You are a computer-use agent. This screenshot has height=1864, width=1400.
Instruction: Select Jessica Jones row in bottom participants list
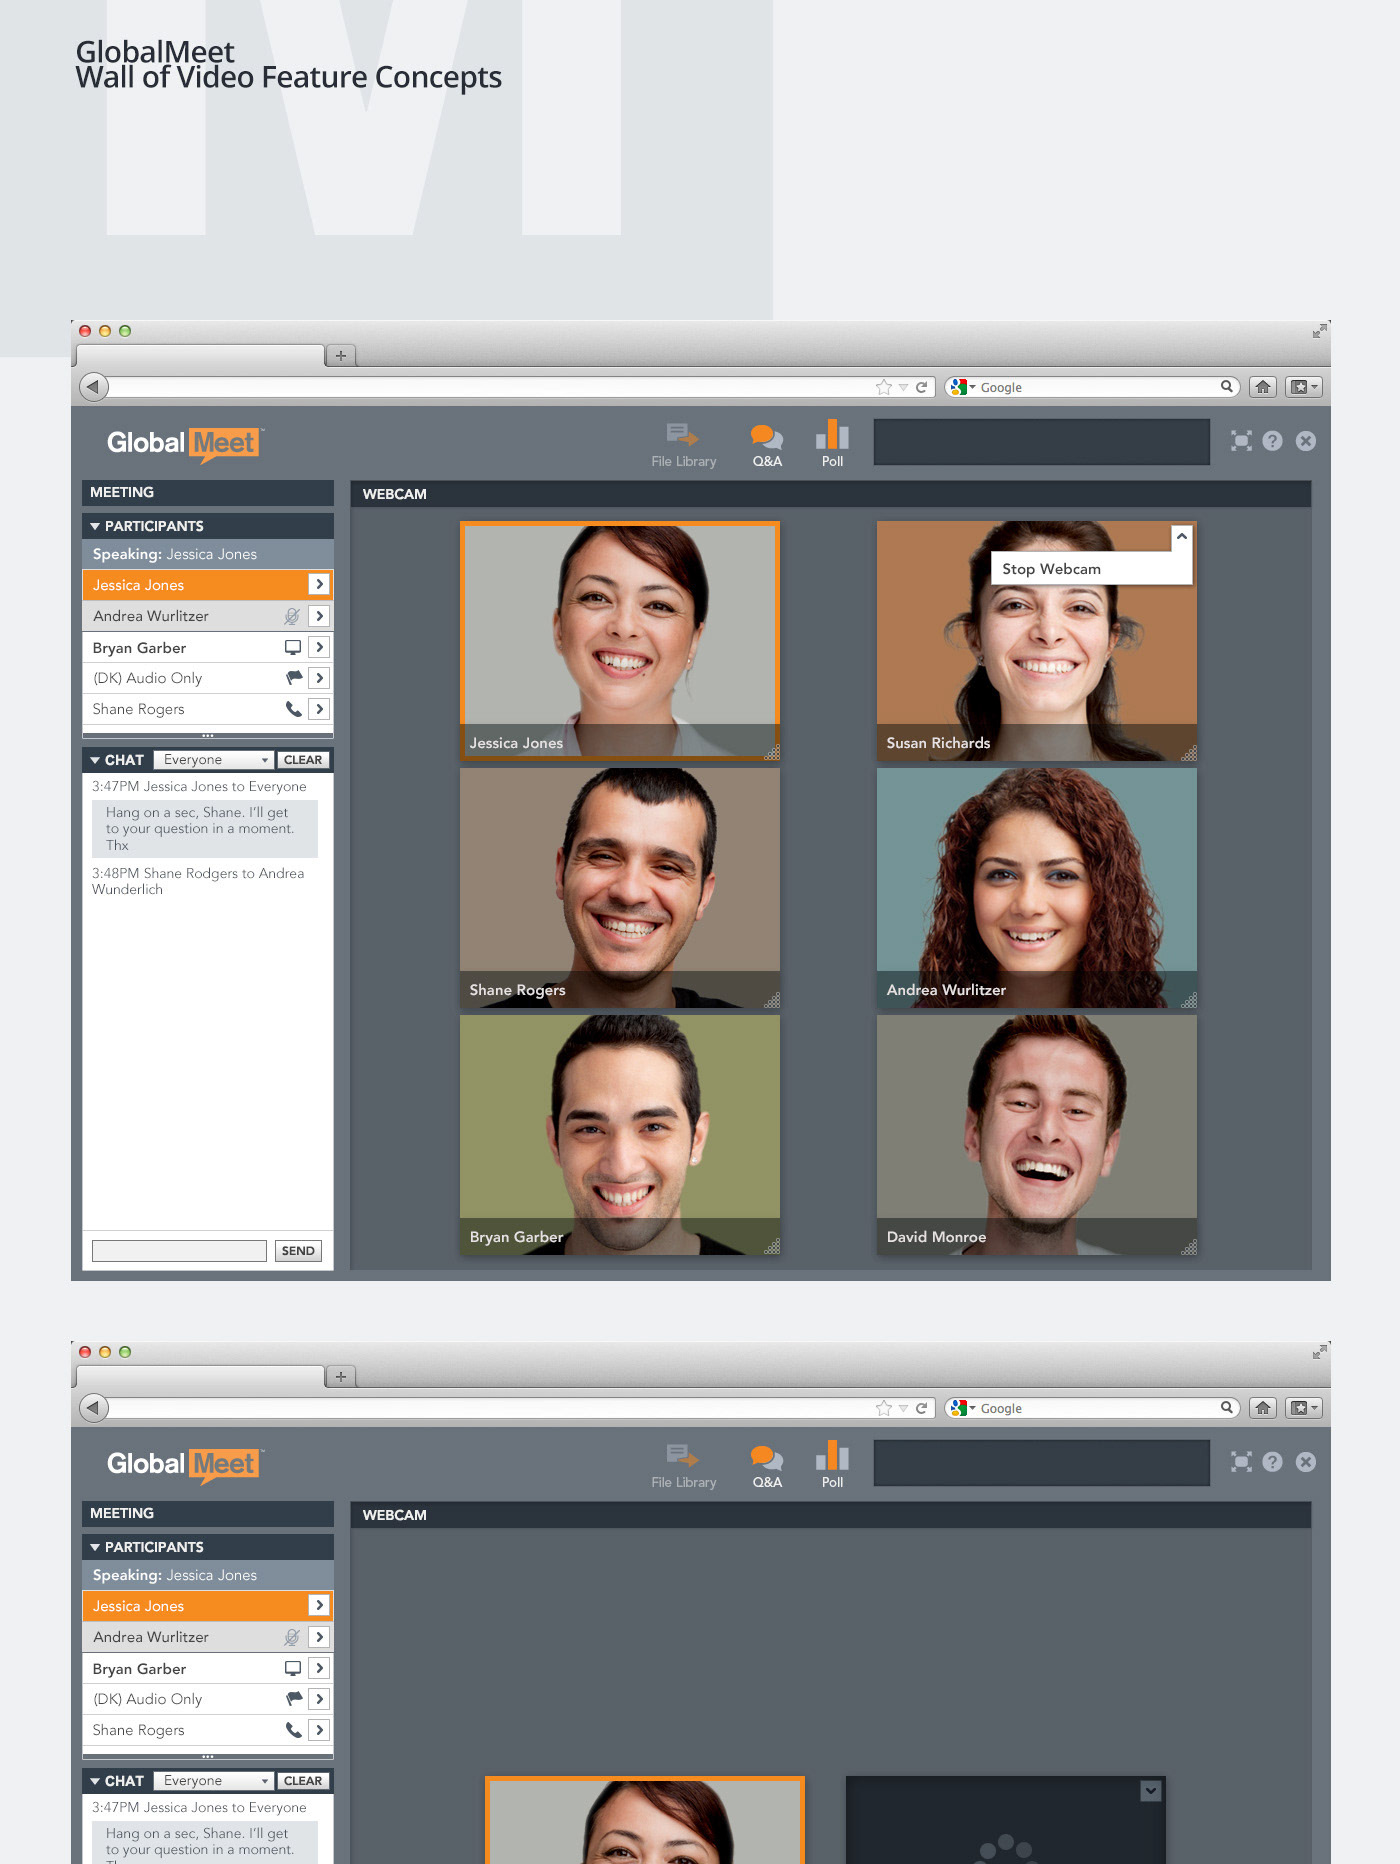pos(208,1606)
